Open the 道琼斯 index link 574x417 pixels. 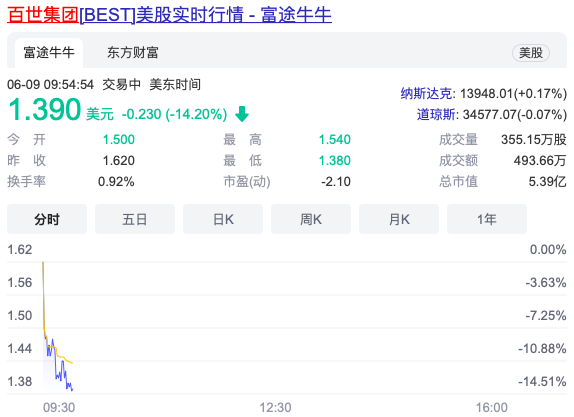coord(436,115)
